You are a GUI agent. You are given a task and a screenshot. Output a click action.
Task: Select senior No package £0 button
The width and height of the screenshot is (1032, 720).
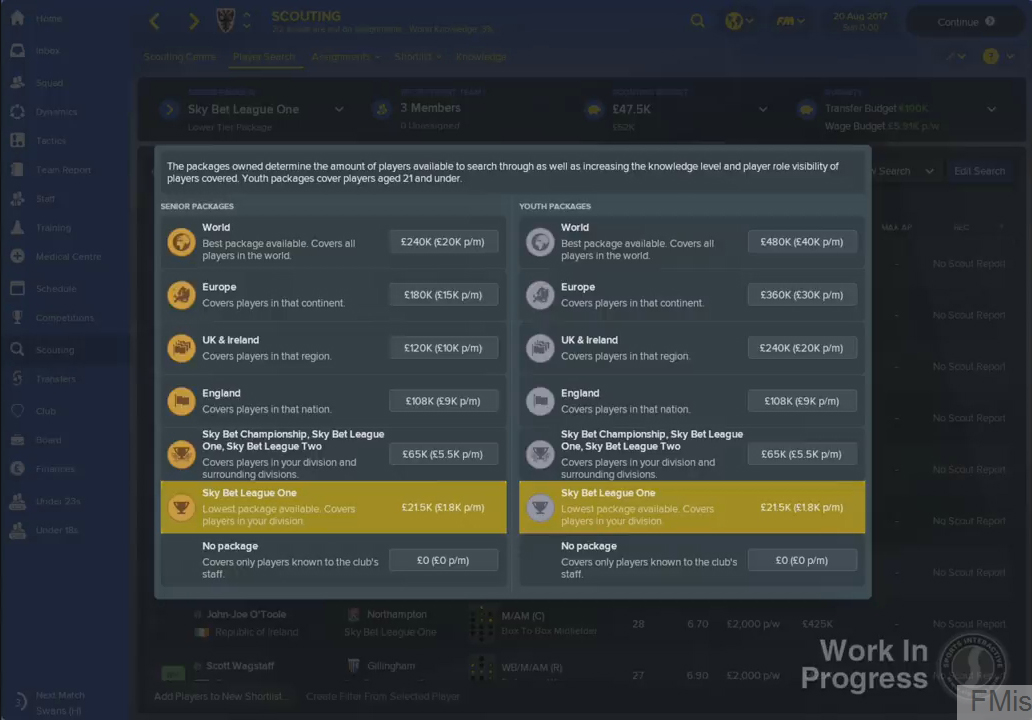pyautogui.click(x=443, y=560)
